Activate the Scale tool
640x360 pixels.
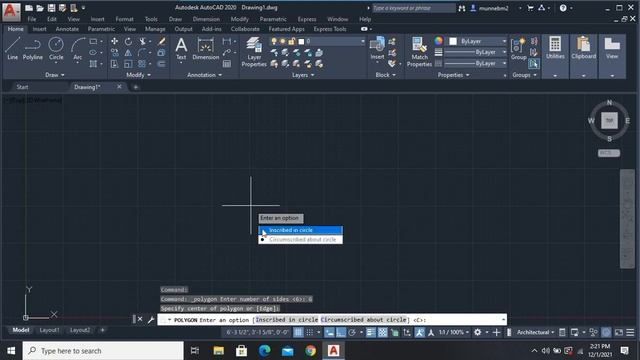pos(128,64)
